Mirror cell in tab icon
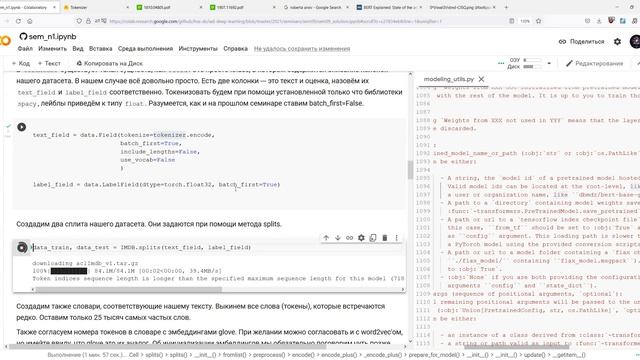 tap(373, 238)
